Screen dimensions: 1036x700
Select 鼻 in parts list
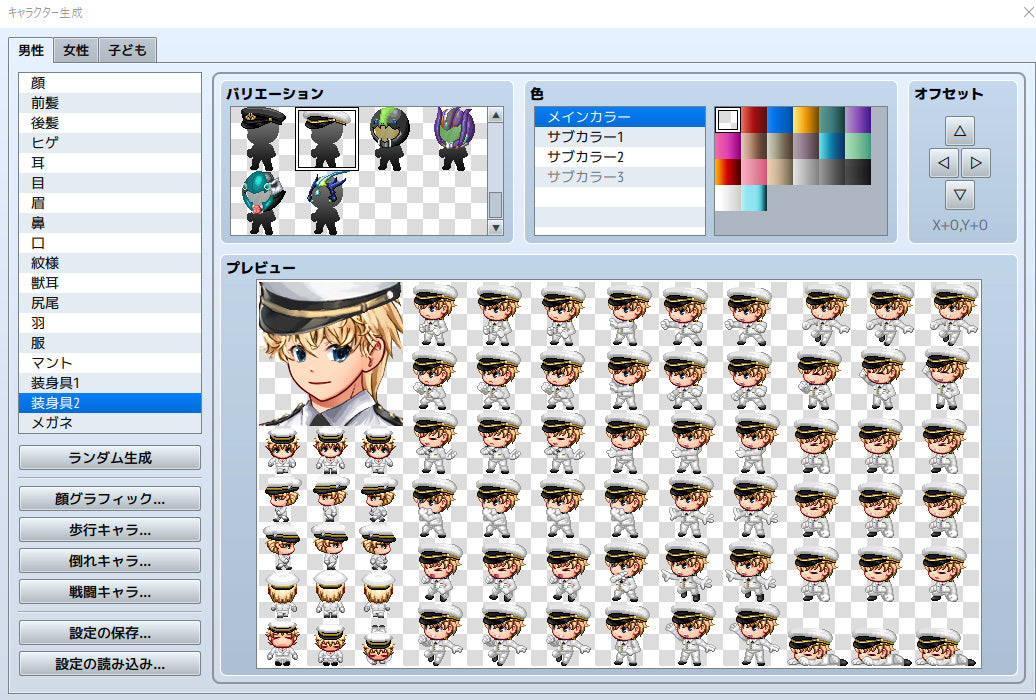(110, 222)
